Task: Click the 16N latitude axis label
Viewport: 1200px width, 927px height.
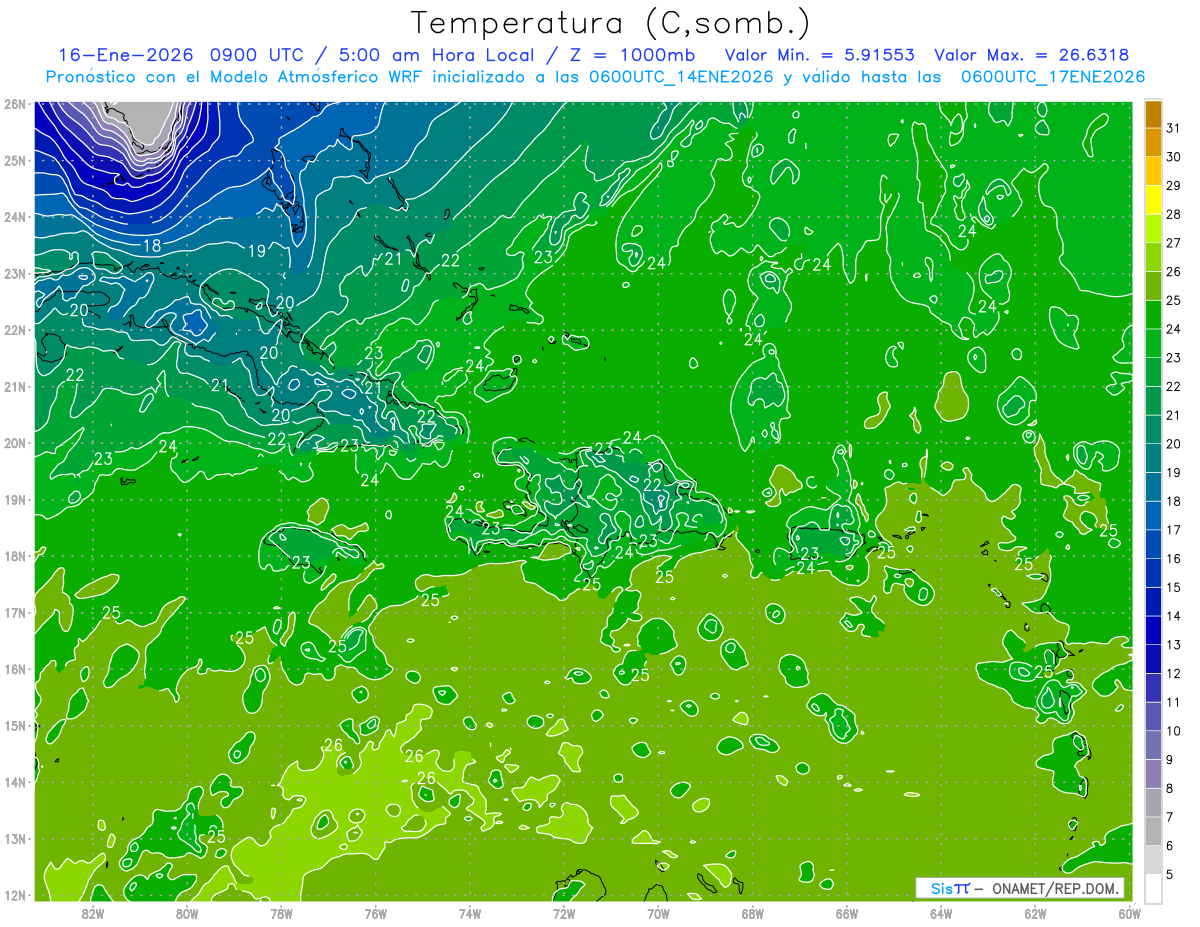Action: coord(14,669)
